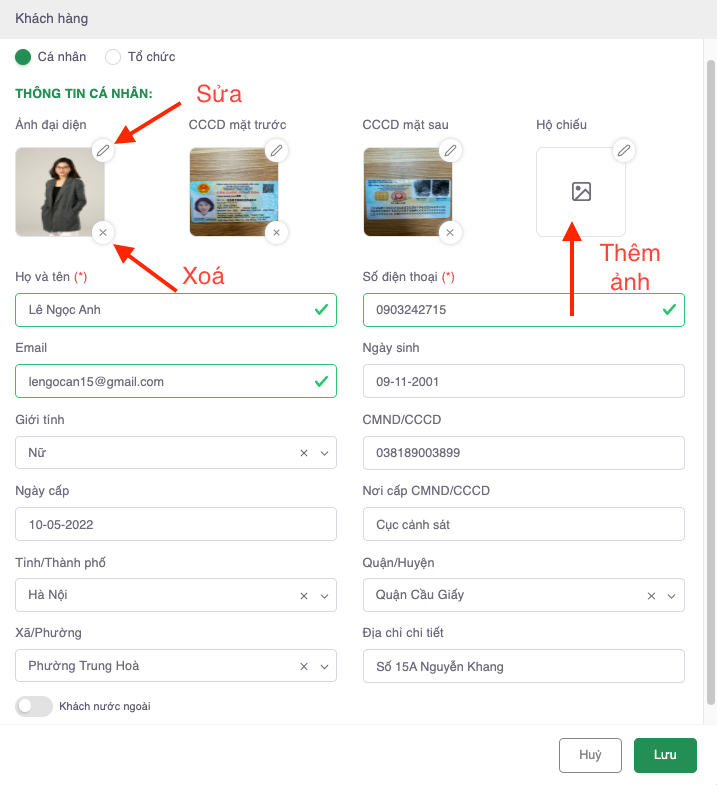Click the Ngày sinh date field
This screenshot has width=717, height=785.
tap(523, 381)
